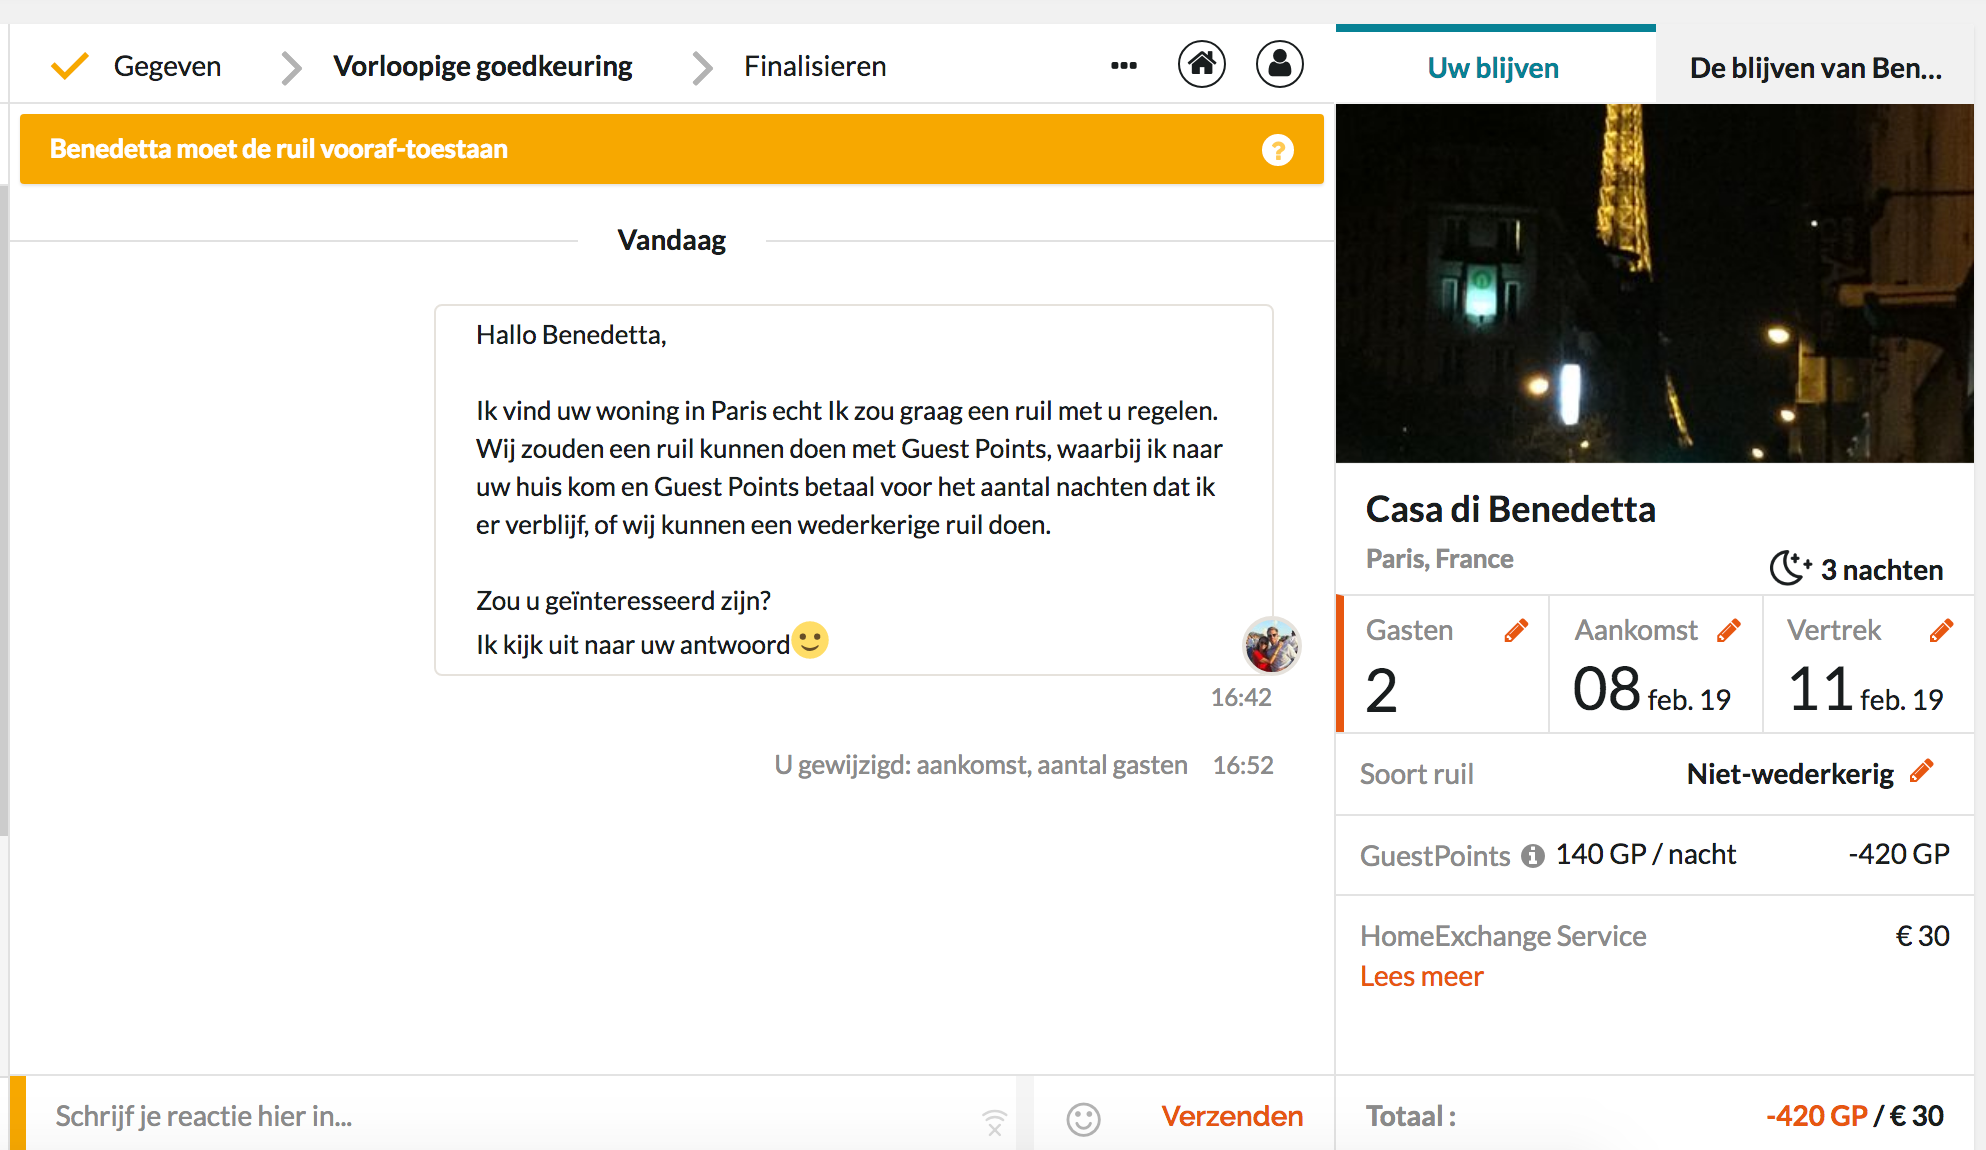Click into the reply text field
This screenshot has width=1986, height=1150.
click(500, 1116)
